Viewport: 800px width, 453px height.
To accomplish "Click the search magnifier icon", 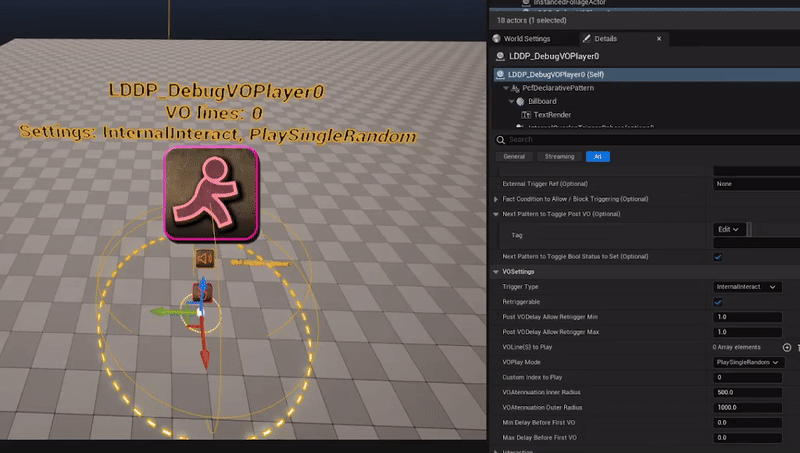I will coord(501,140).
